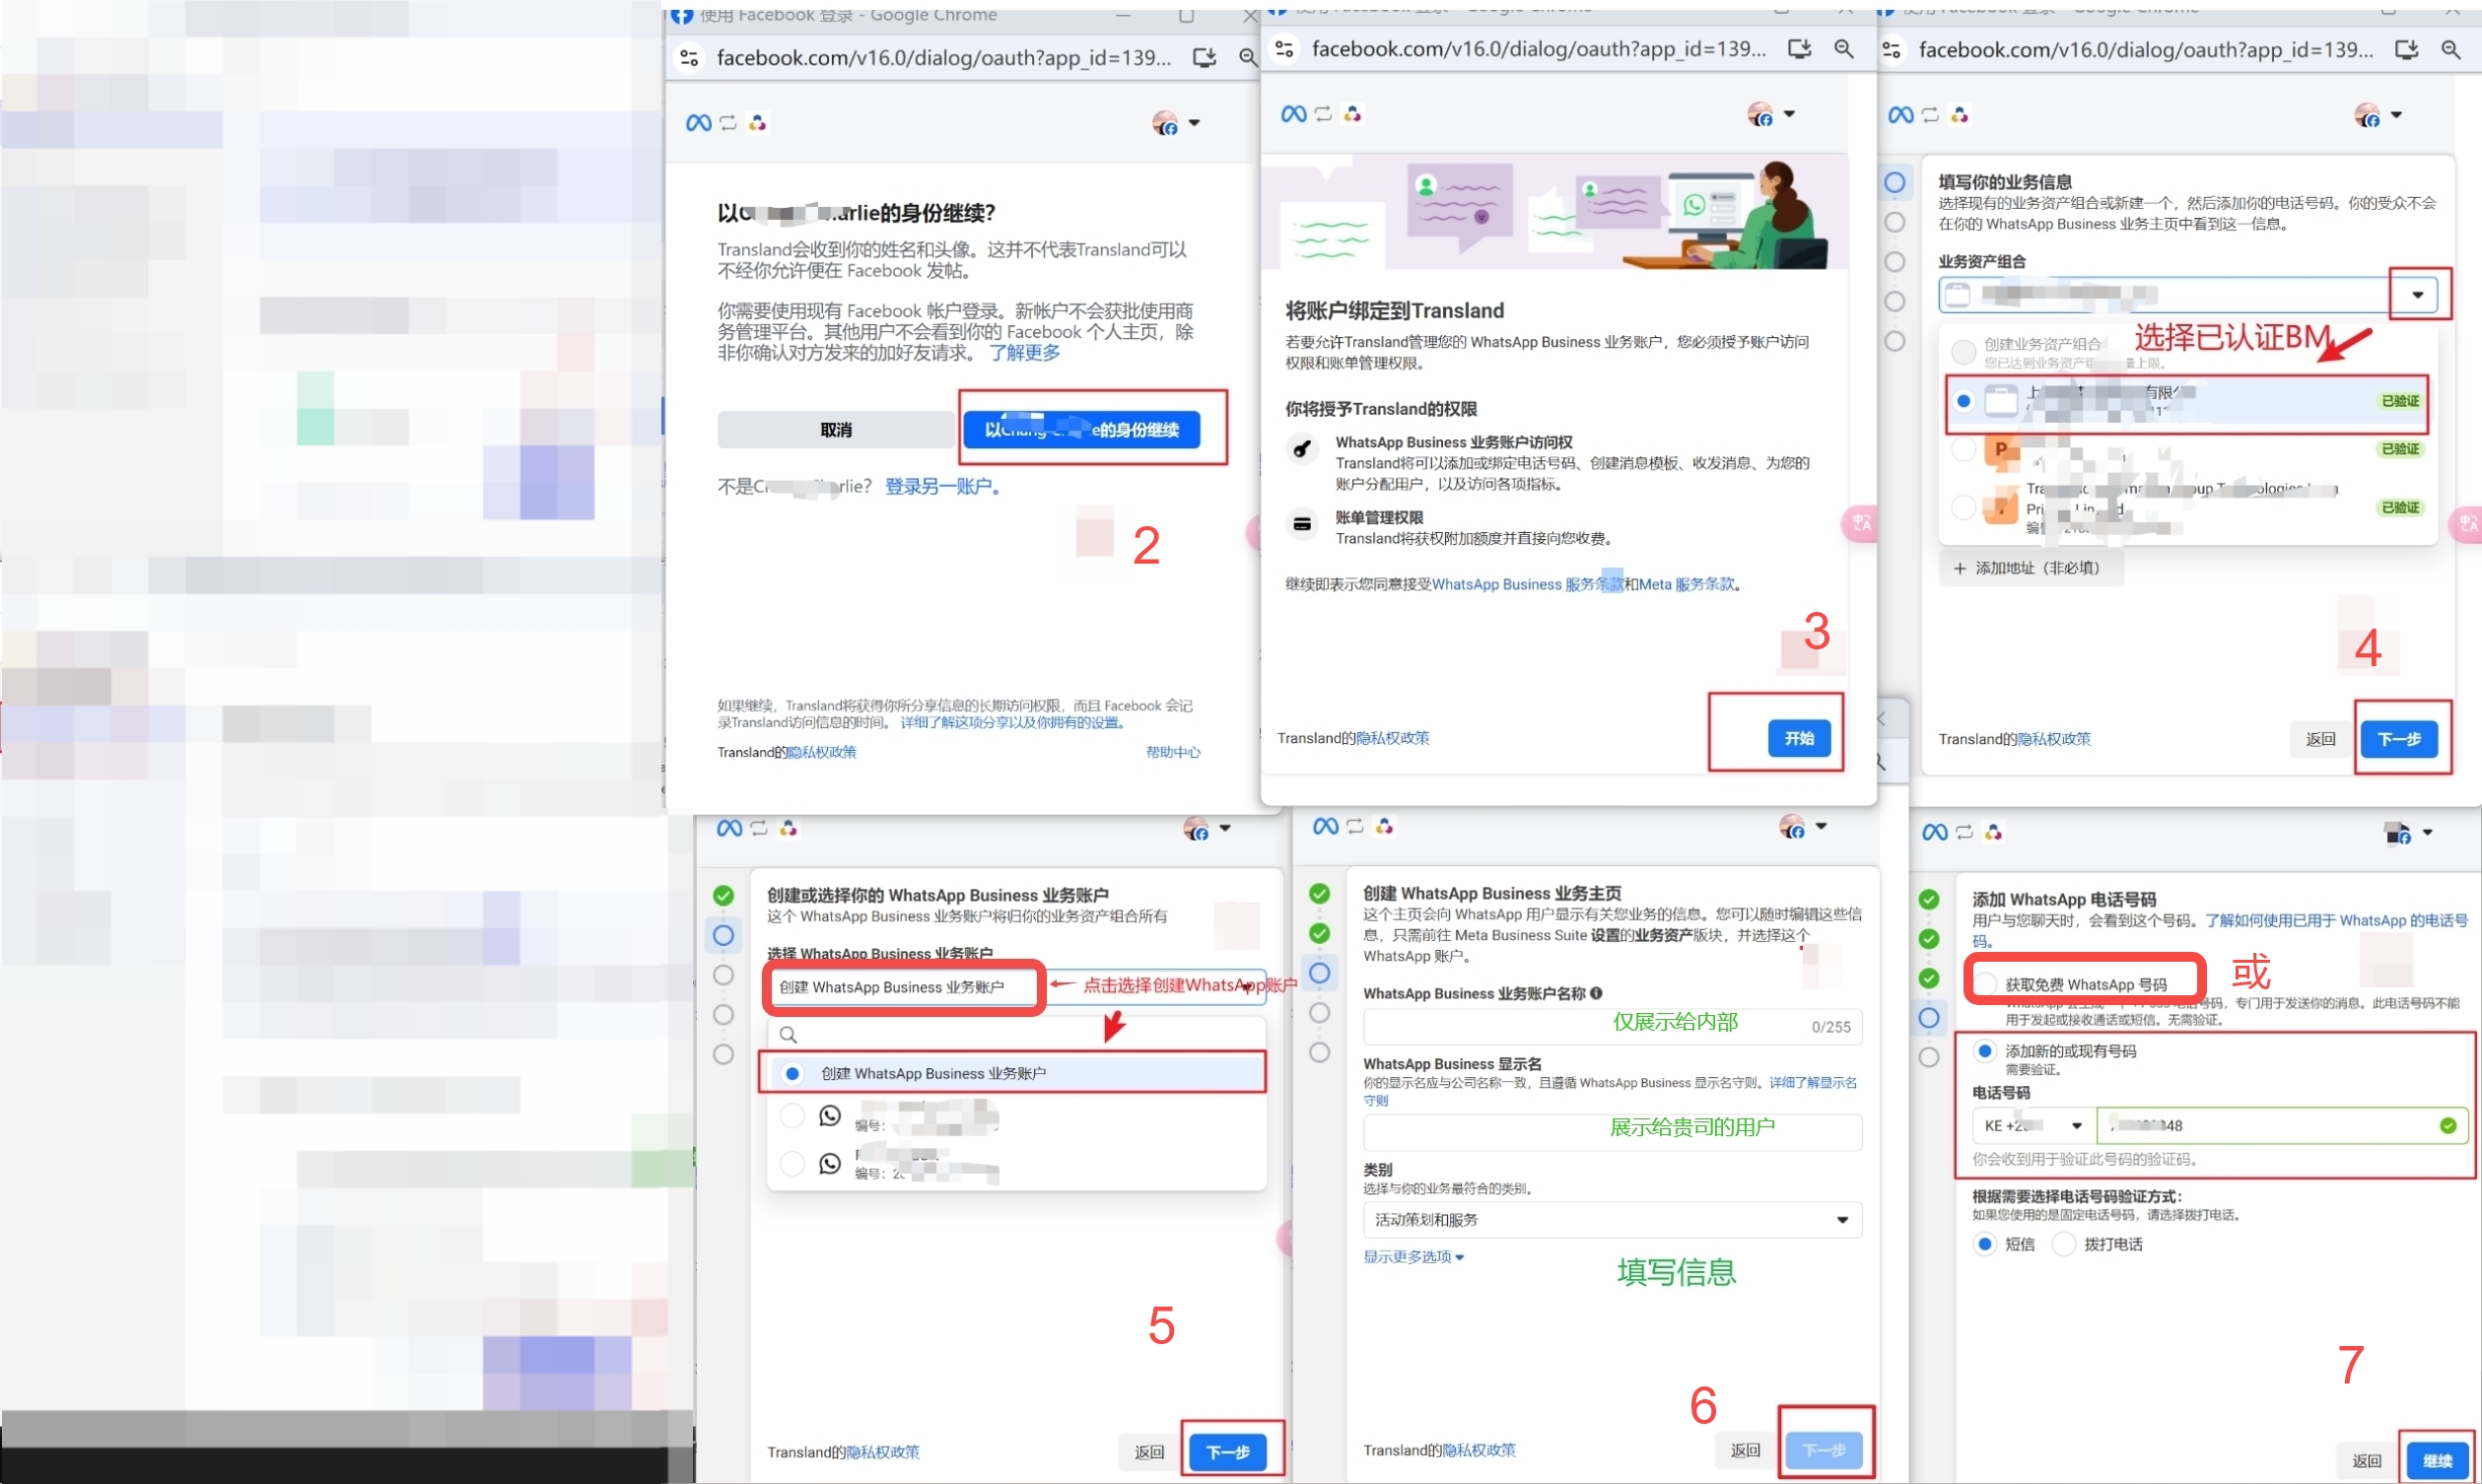This screenshot has width=2482, height=1484.
Task: Click the key icon beside WhatsApp Business 业务账户访问权
Action: point(1302,448)
